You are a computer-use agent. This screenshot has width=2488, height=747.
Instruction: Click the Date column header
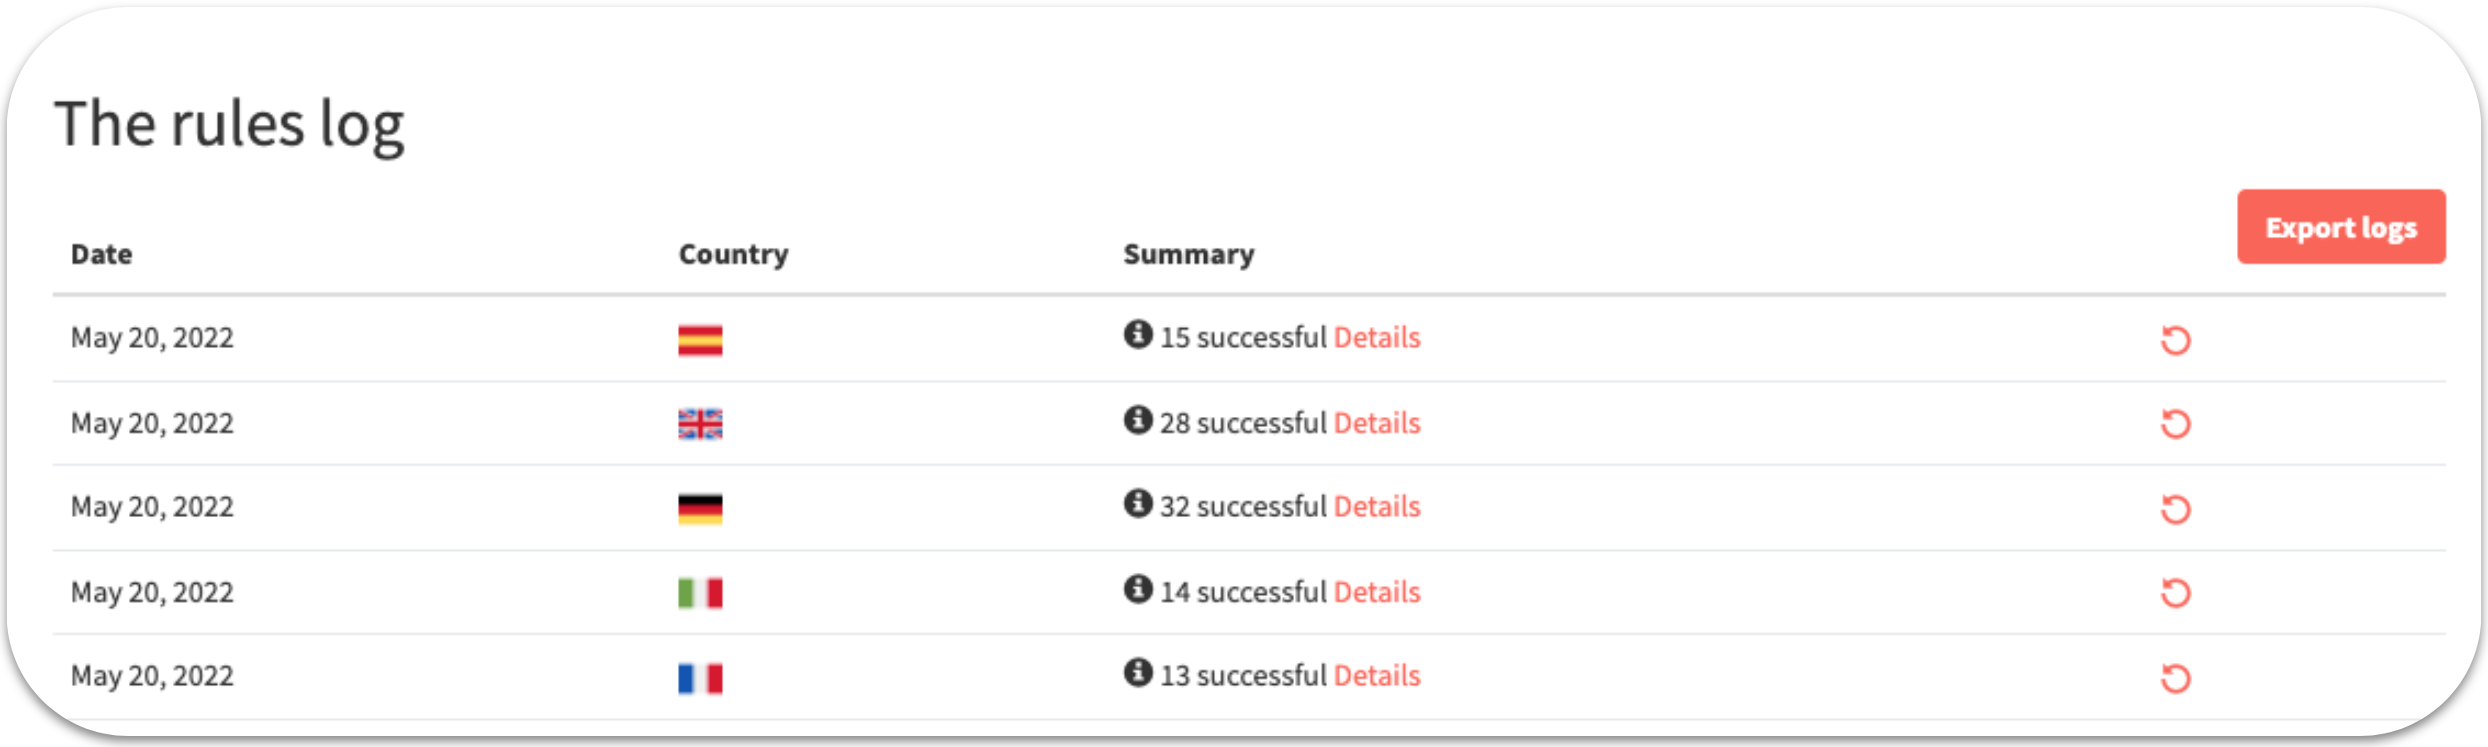(x=101, y=254)
